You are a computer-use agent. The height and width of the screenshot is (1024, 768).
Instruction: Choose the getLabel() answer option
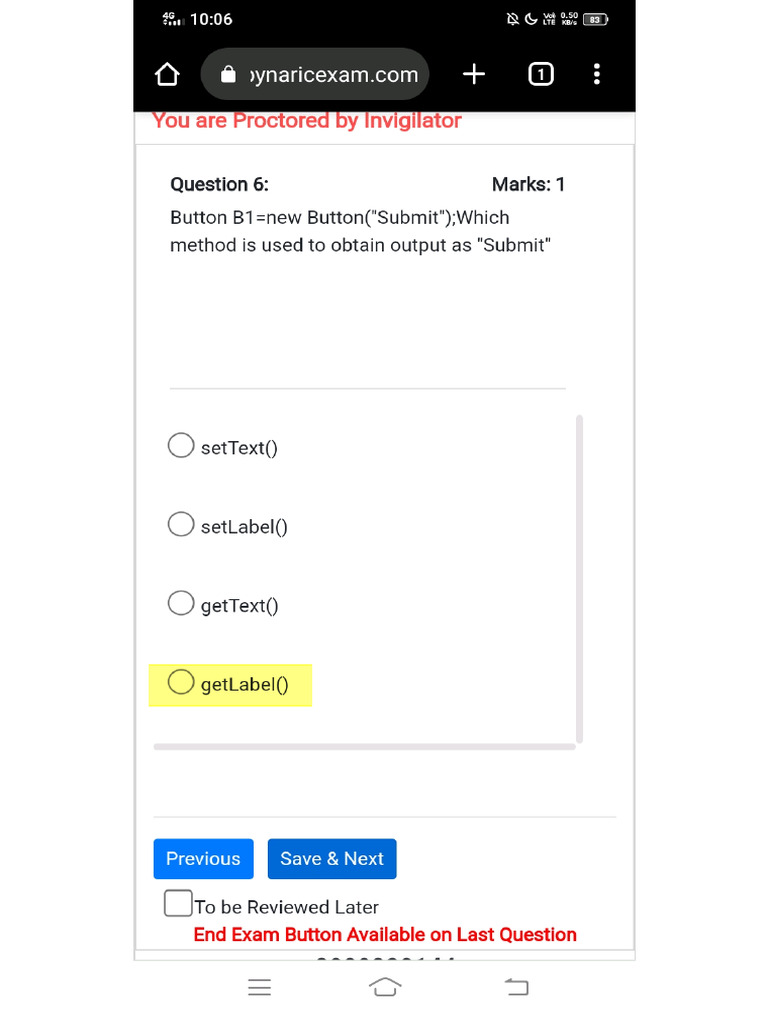[181, 683]
